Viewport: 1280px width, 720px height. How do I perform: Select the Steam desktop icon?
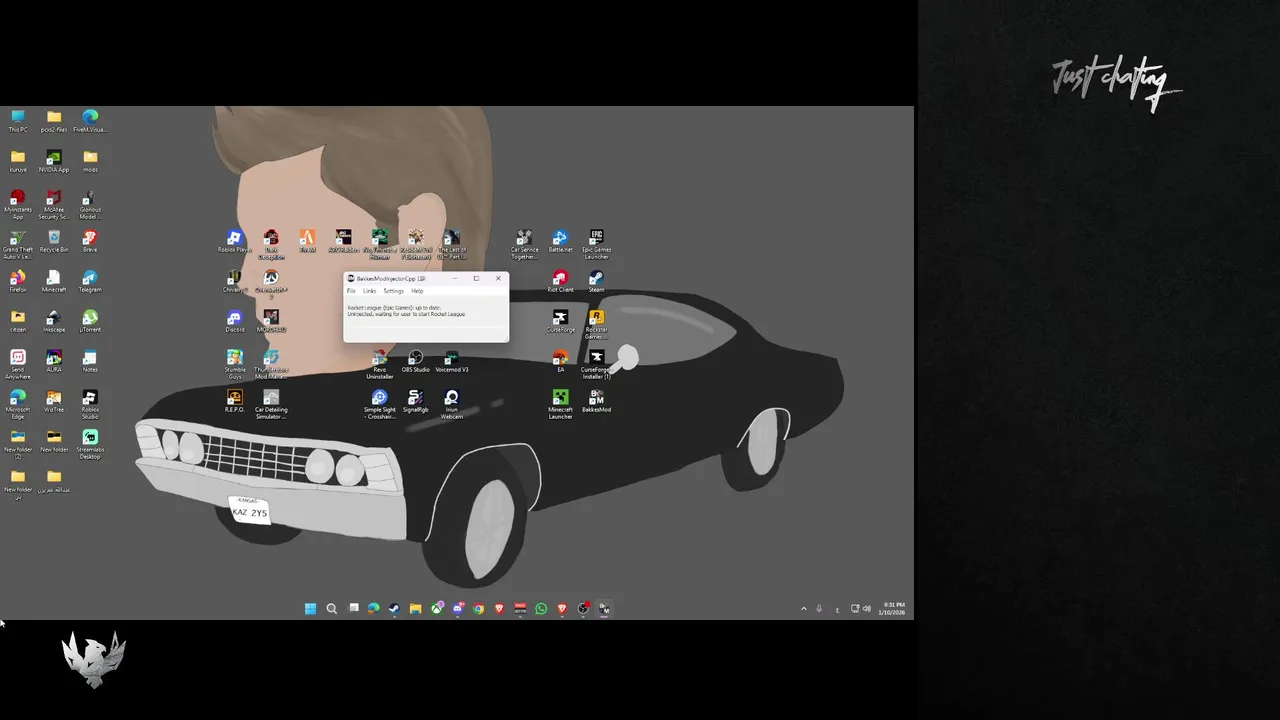[596, 281]
